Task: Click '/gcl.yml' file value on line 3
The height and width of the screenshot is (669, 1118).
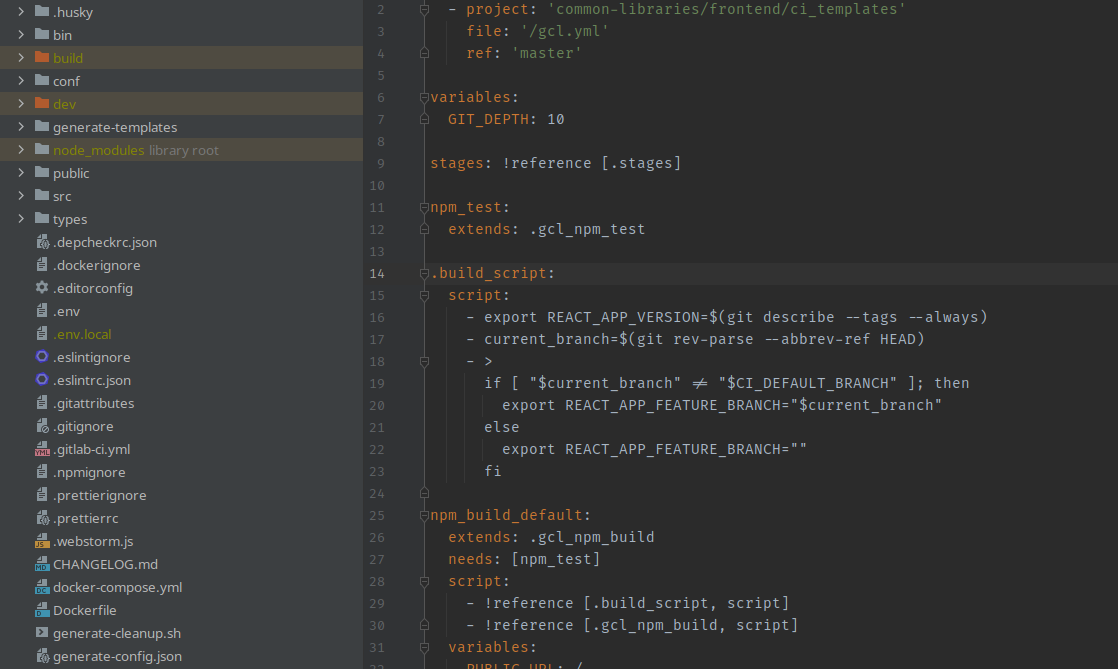Action: pyautogui.click(x=565, y=31)
